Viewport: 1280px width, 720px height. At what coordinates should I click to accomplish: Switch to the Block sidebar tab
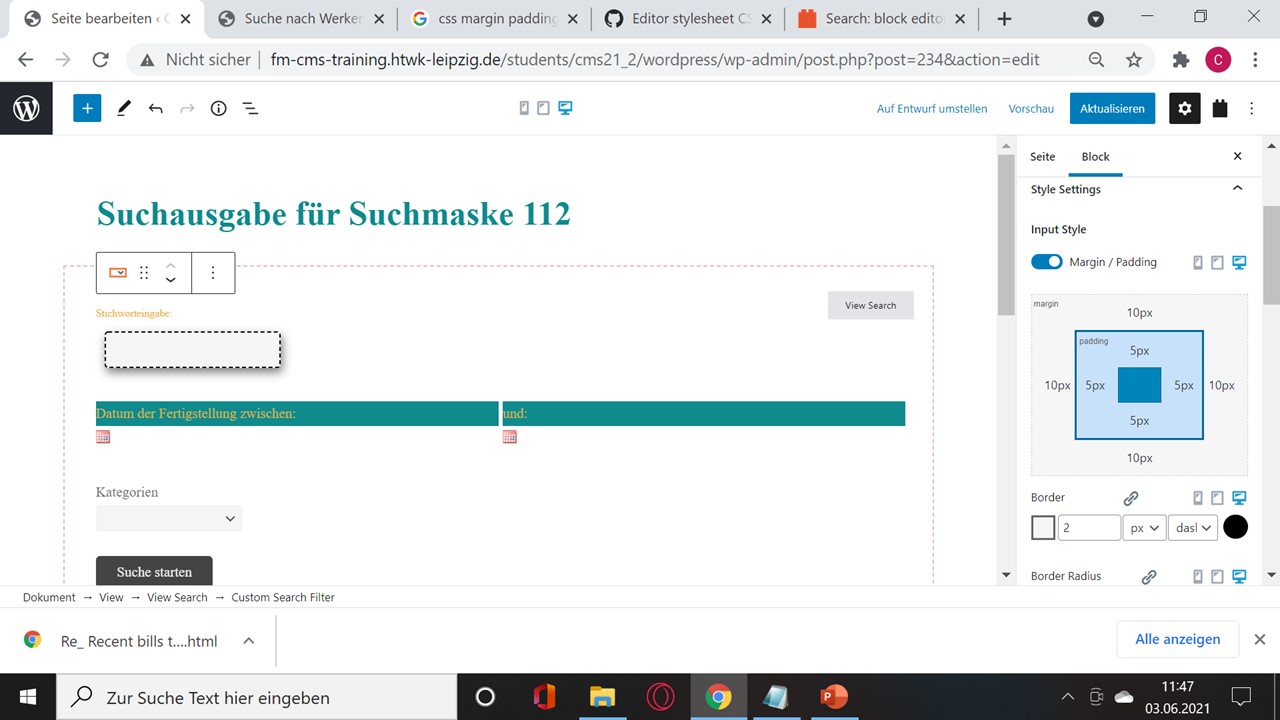point(1096,157)
